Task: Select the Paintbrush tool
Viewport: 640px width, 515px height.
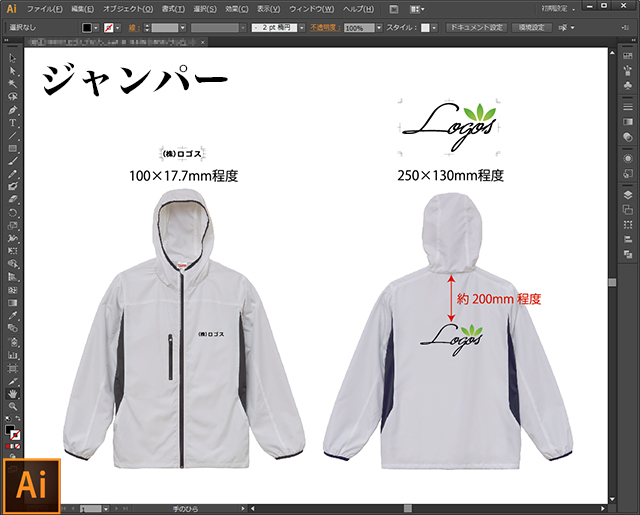Action: tap(13, 161)
